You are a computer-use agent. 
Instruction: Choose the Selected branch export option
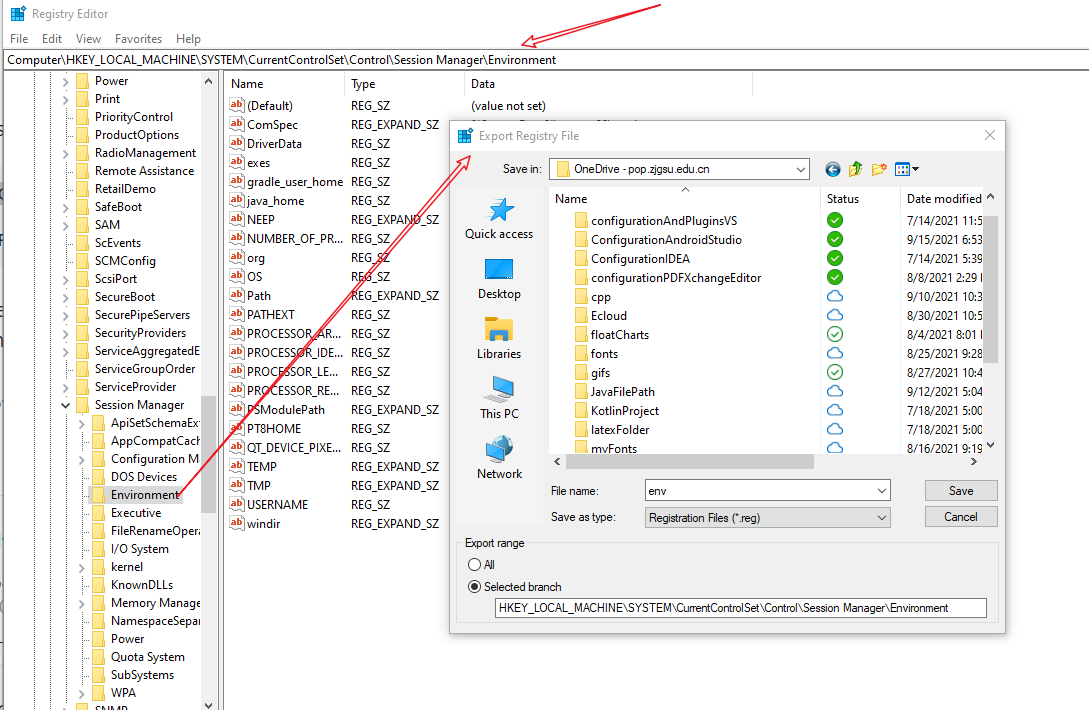click(x=474, y=587)
